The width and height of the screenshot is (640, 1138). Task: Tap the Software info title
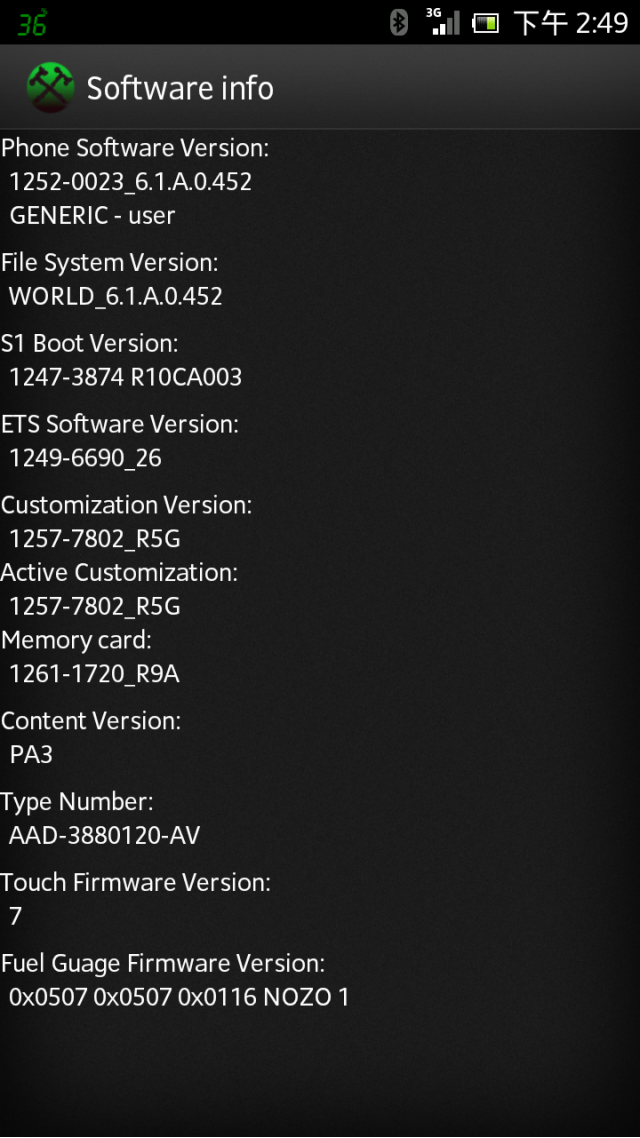coord(180,89)
